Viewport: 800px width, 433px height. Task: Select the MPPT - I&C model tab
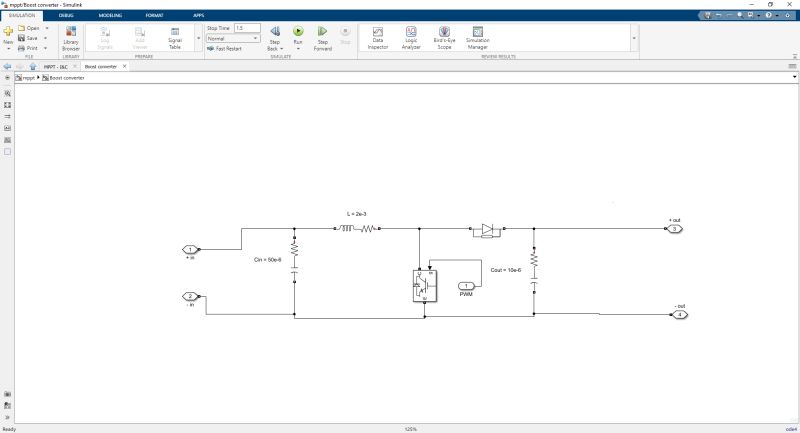click(55, 67)
